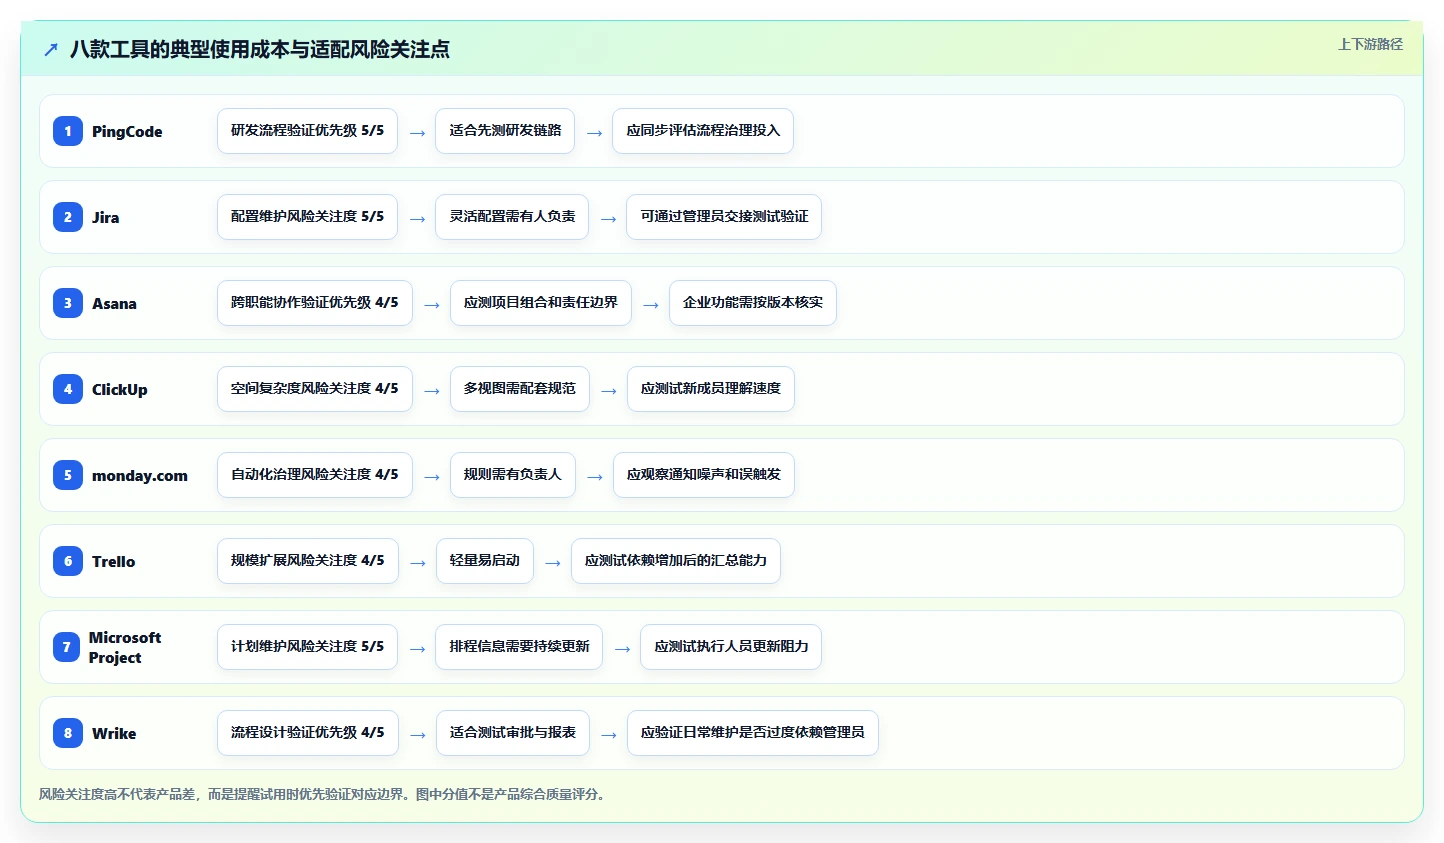Click the number 6 badge for Trello
The width and height of the screenshot is (1444, 843).
coord(68,561)
